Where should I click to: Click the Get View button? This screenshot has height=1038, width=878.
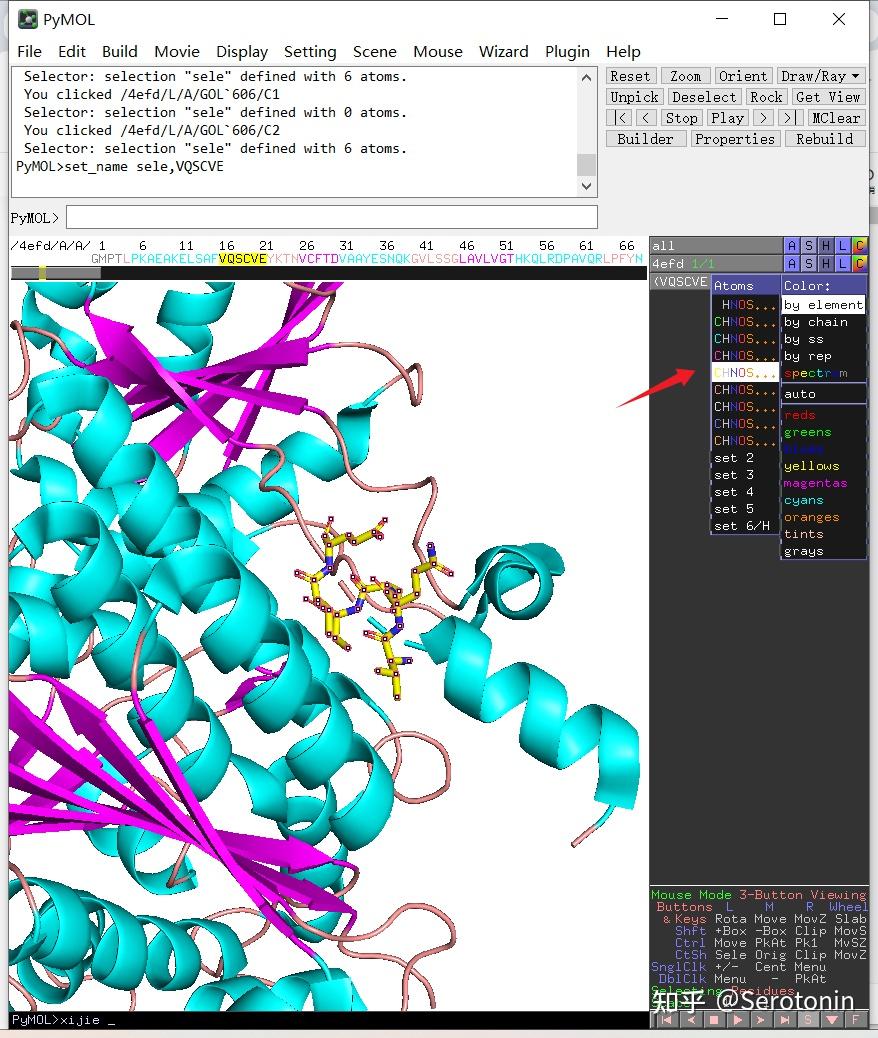coord(828,97)
